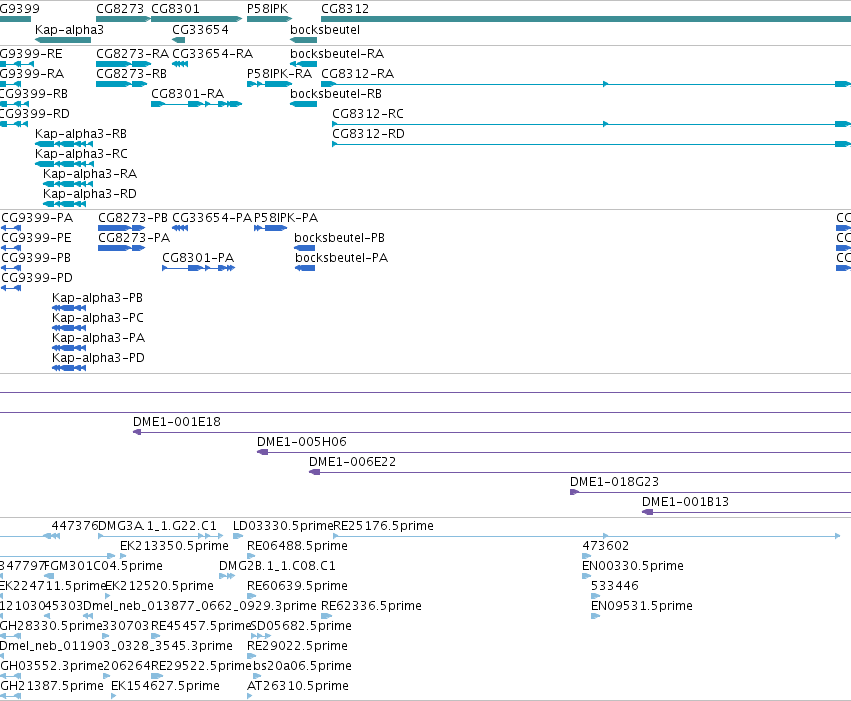Image resolution: width=851 pixels, height=701 pixels.
Task: Select transcript Kap-alpha3-RC label
Action: (81, 154)
